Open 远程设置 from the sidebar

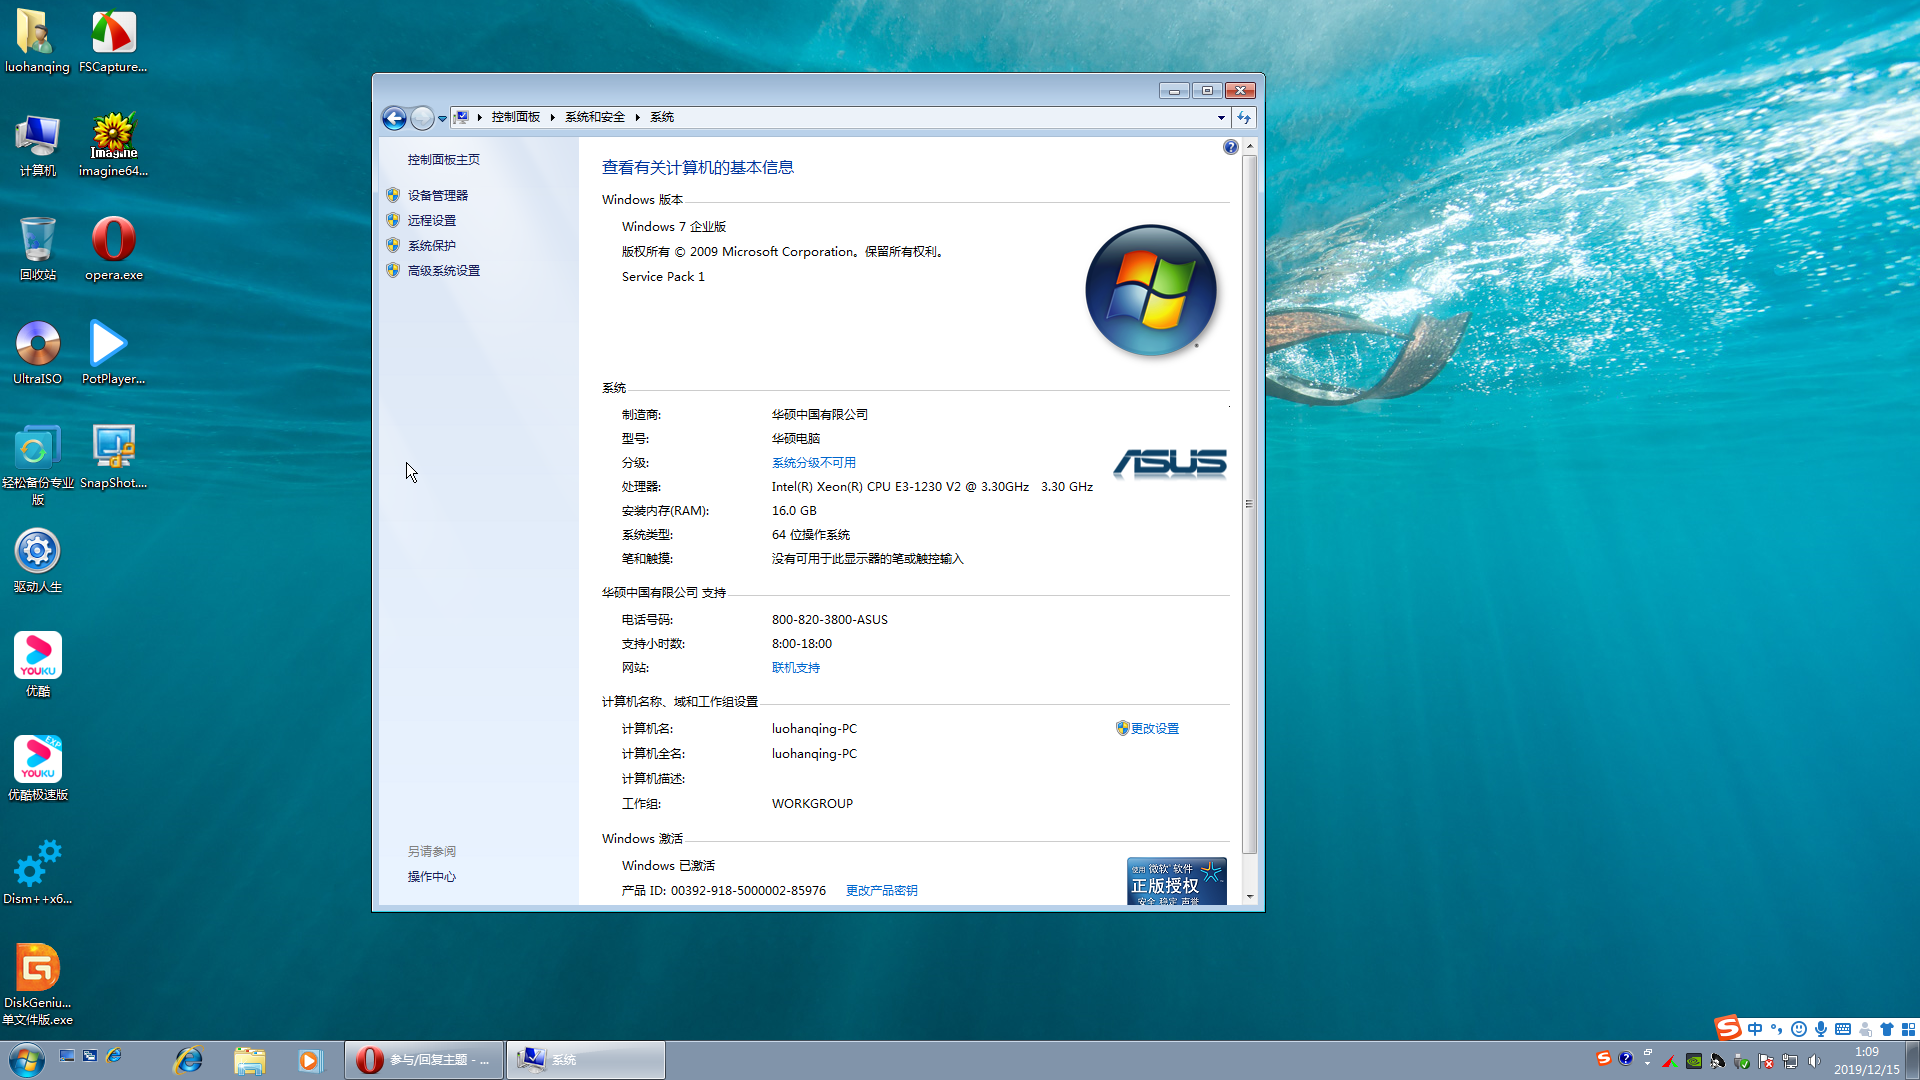pos(431,220)
